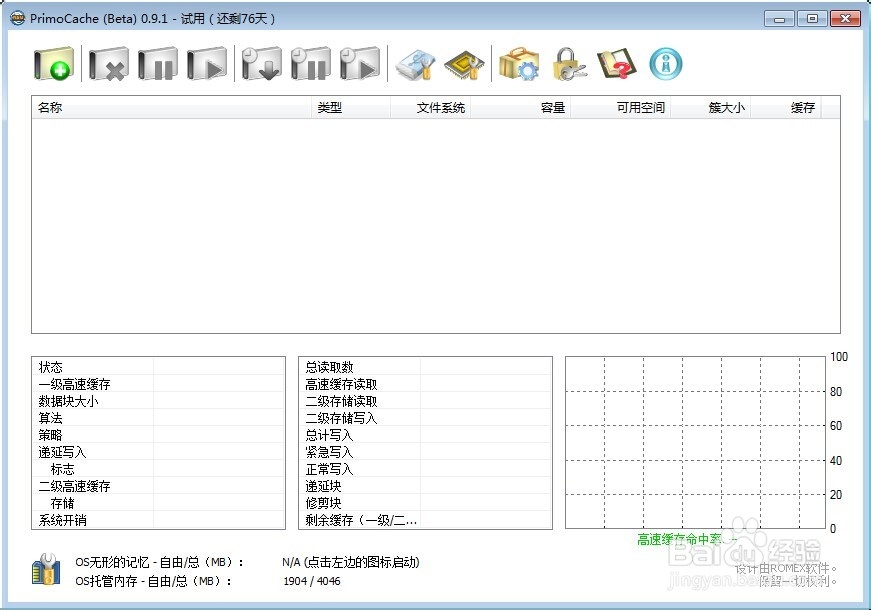Open the help book icon

pyautogui.click(x=616, y=64)
